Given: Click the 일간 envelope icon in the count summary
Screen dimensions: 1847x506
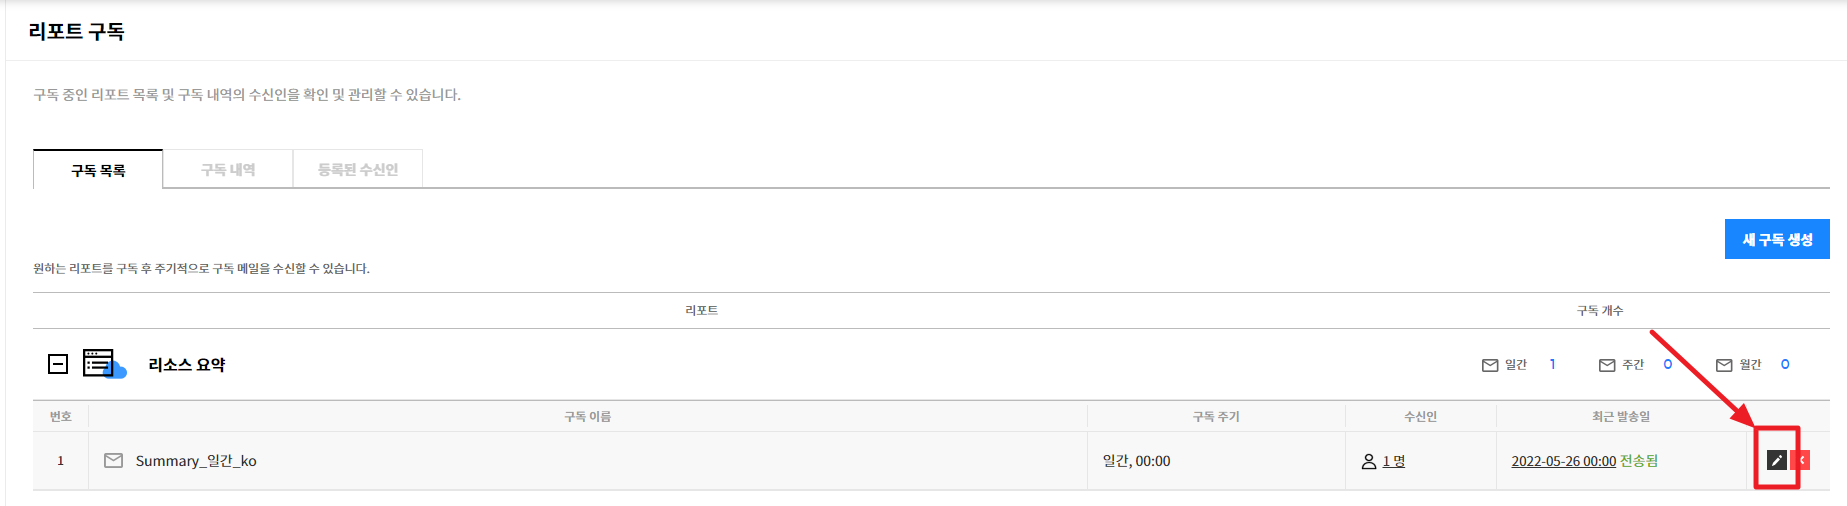Looking at the screenshot, I should coord(1490,365).
